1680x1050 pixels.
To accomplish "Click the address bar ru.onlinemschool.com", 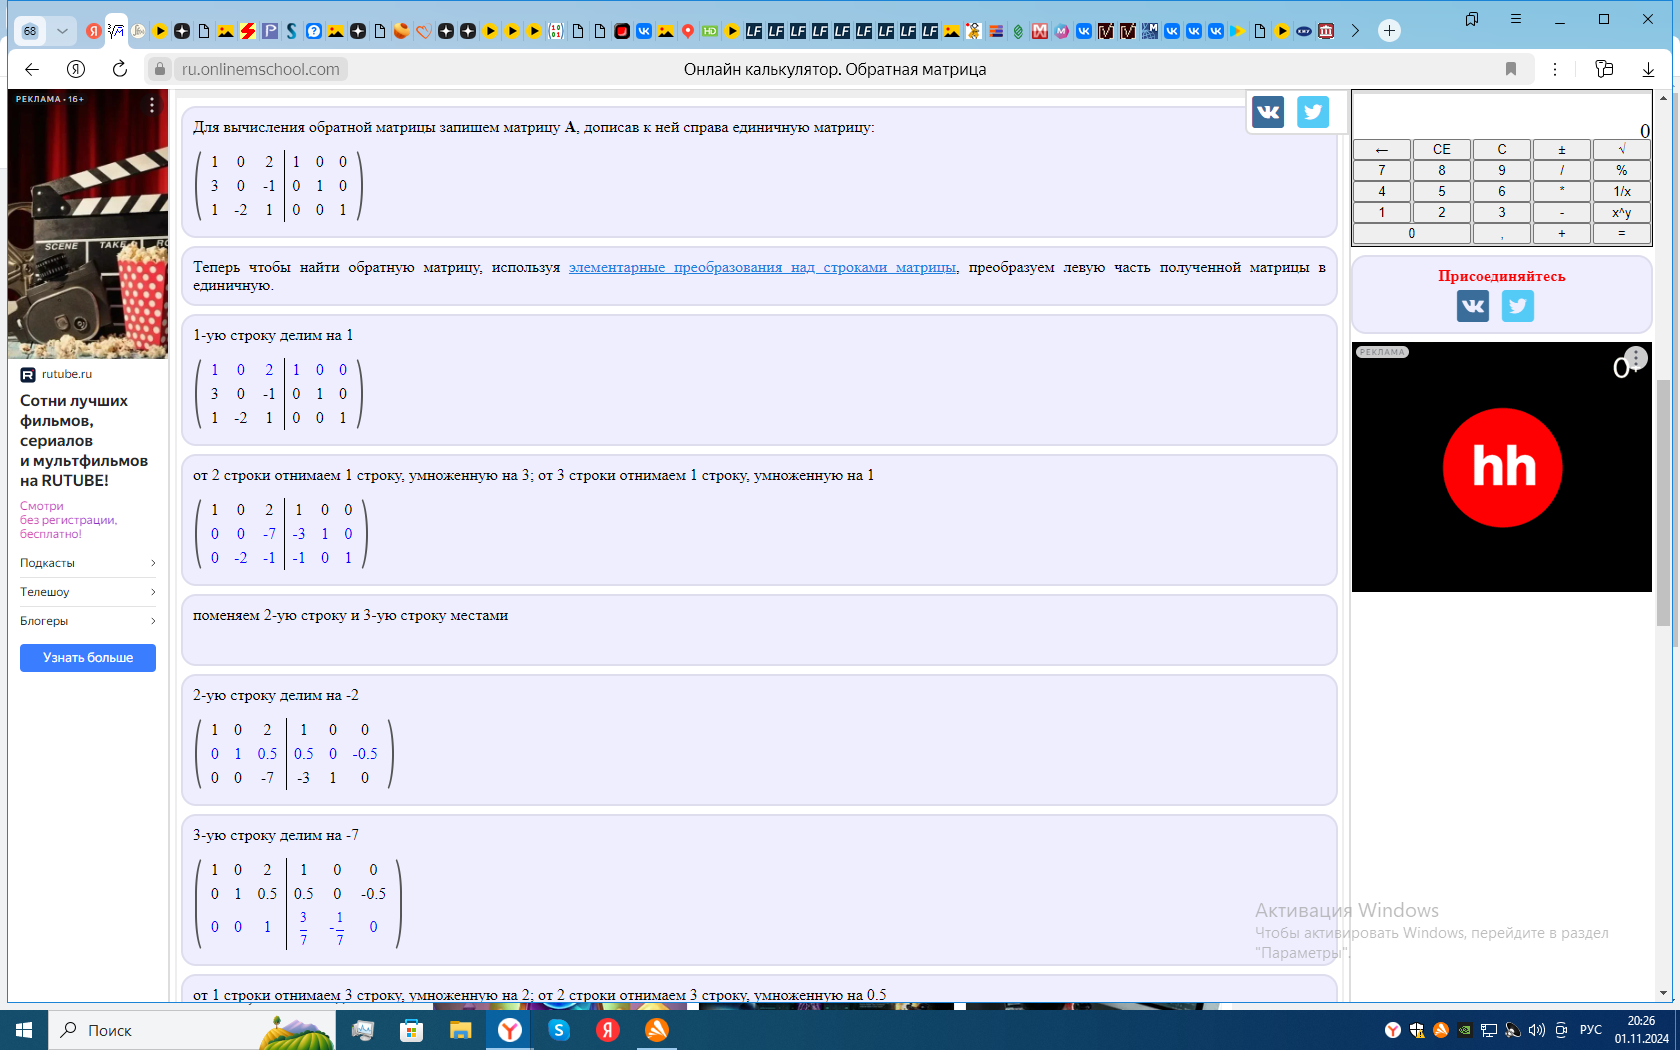I will pos(261,69).
